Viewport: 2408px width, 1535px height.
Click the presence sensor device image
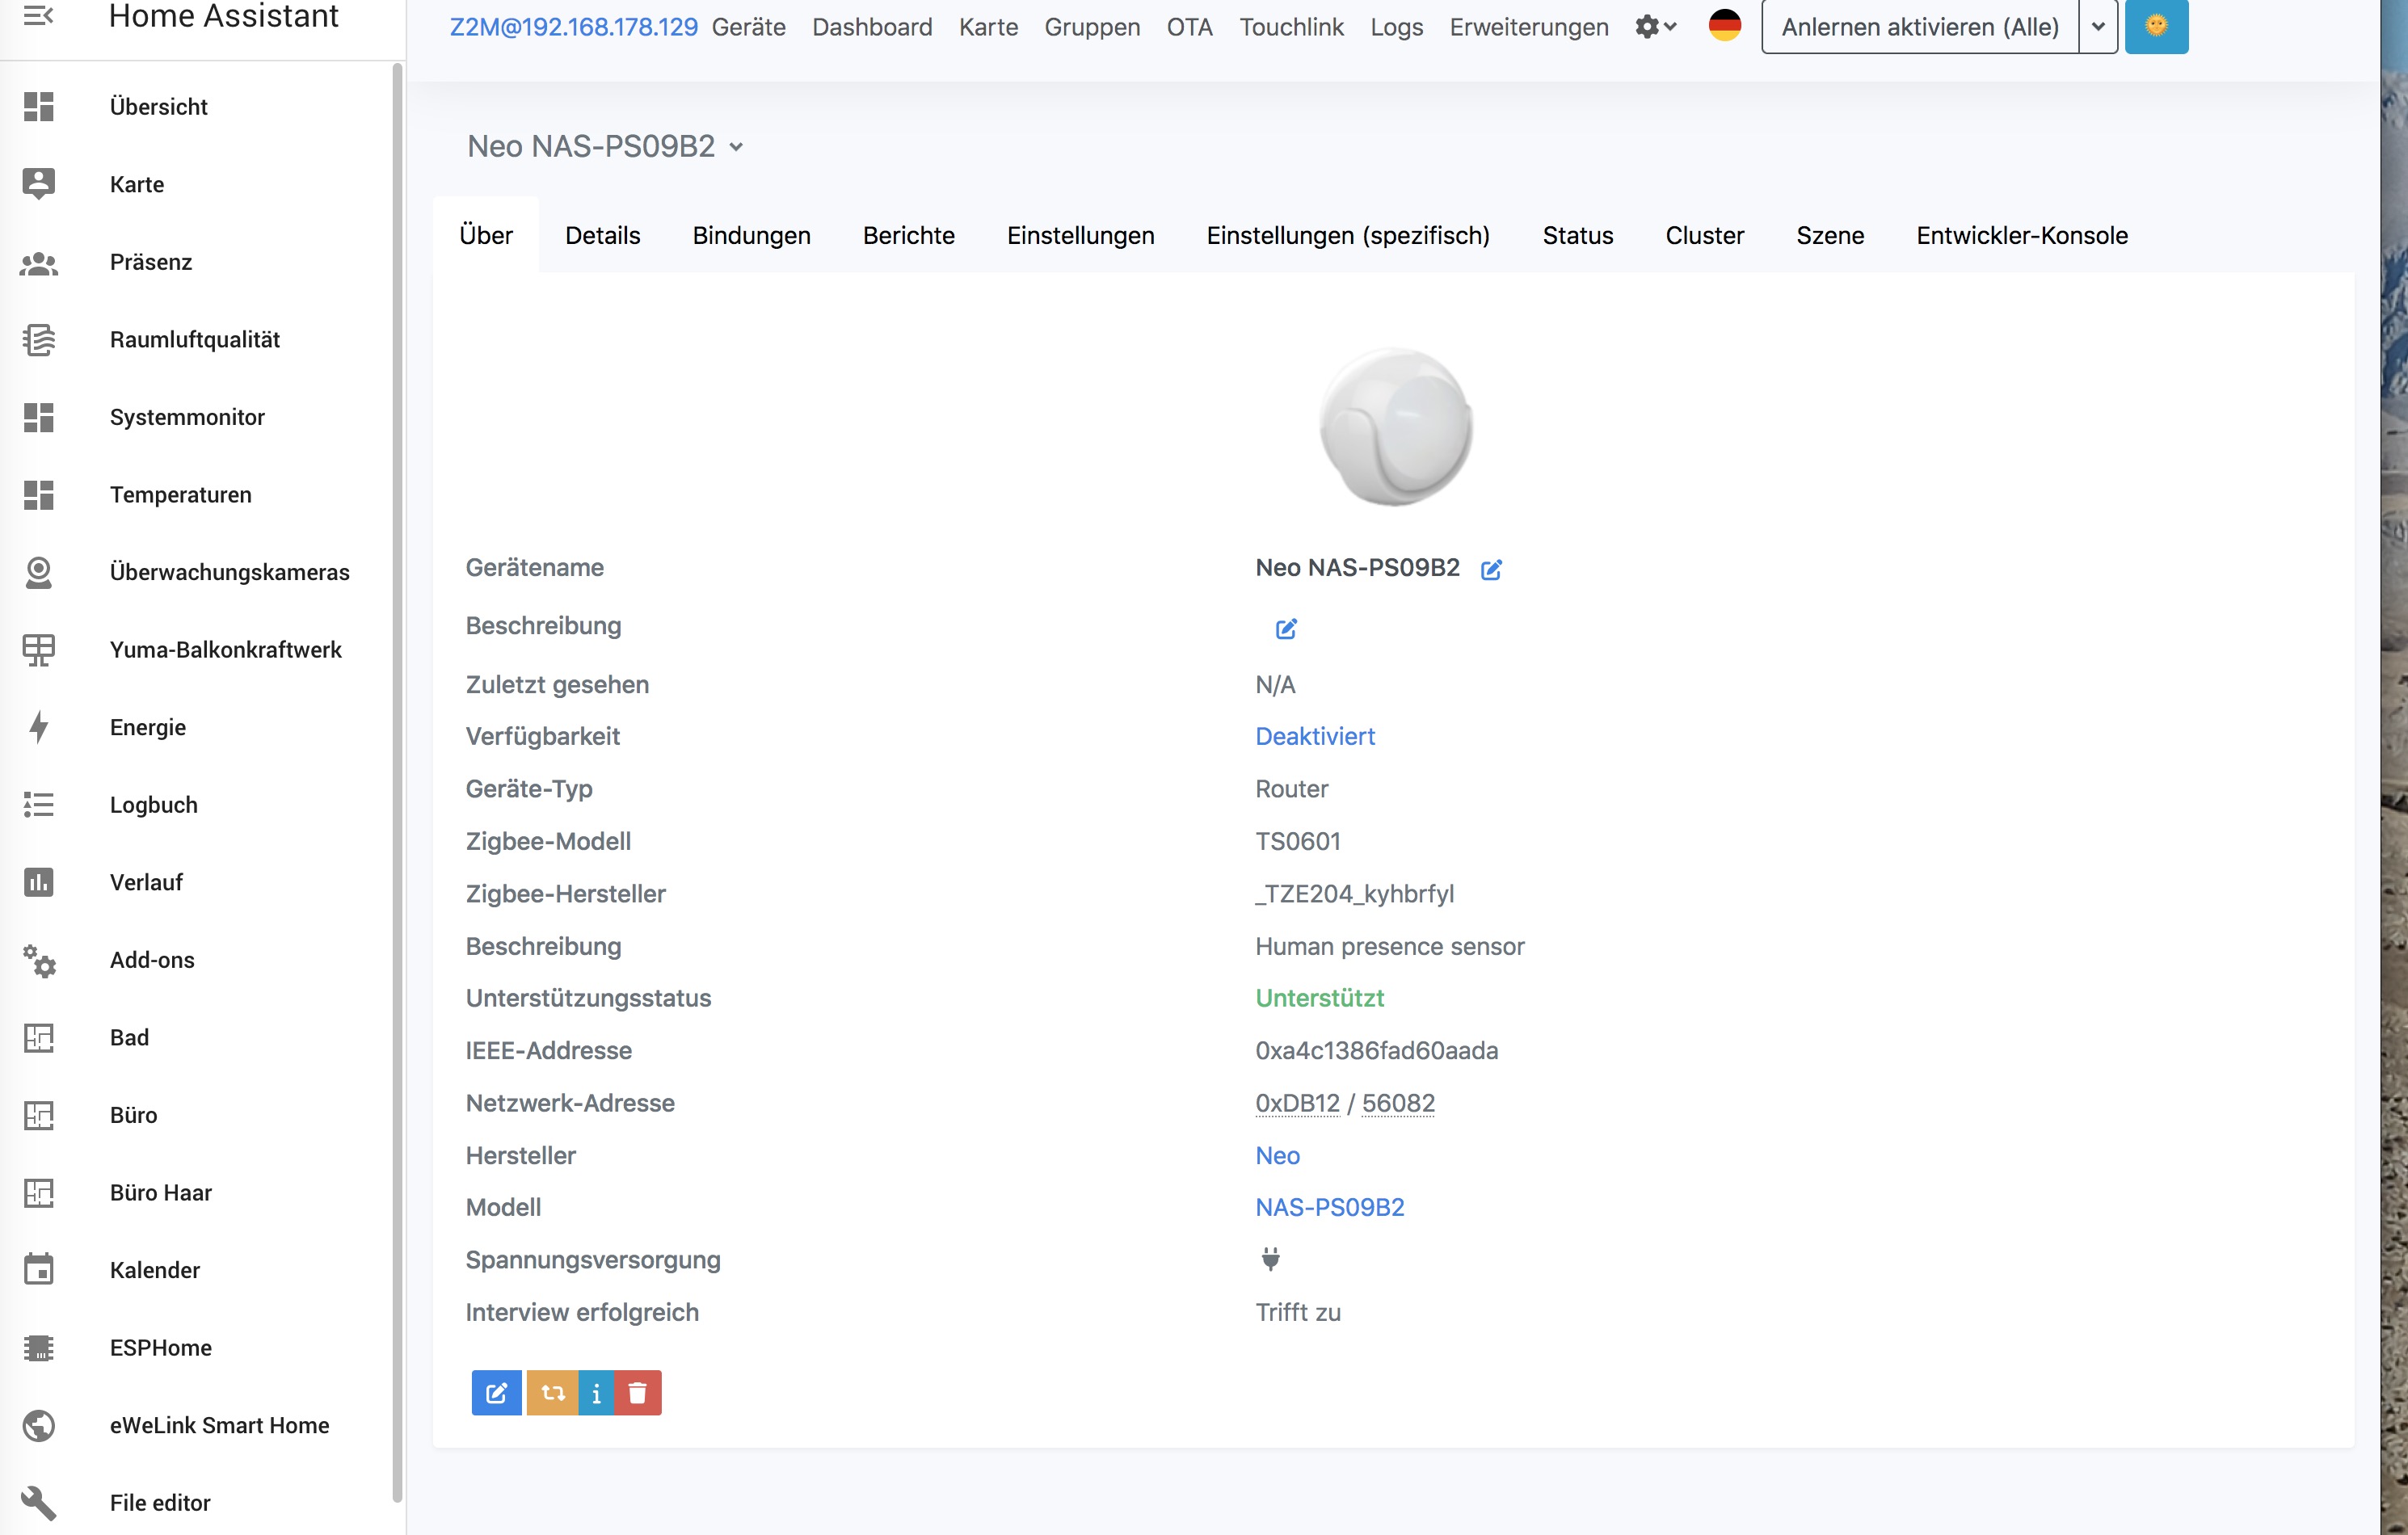pos(1395,427)
